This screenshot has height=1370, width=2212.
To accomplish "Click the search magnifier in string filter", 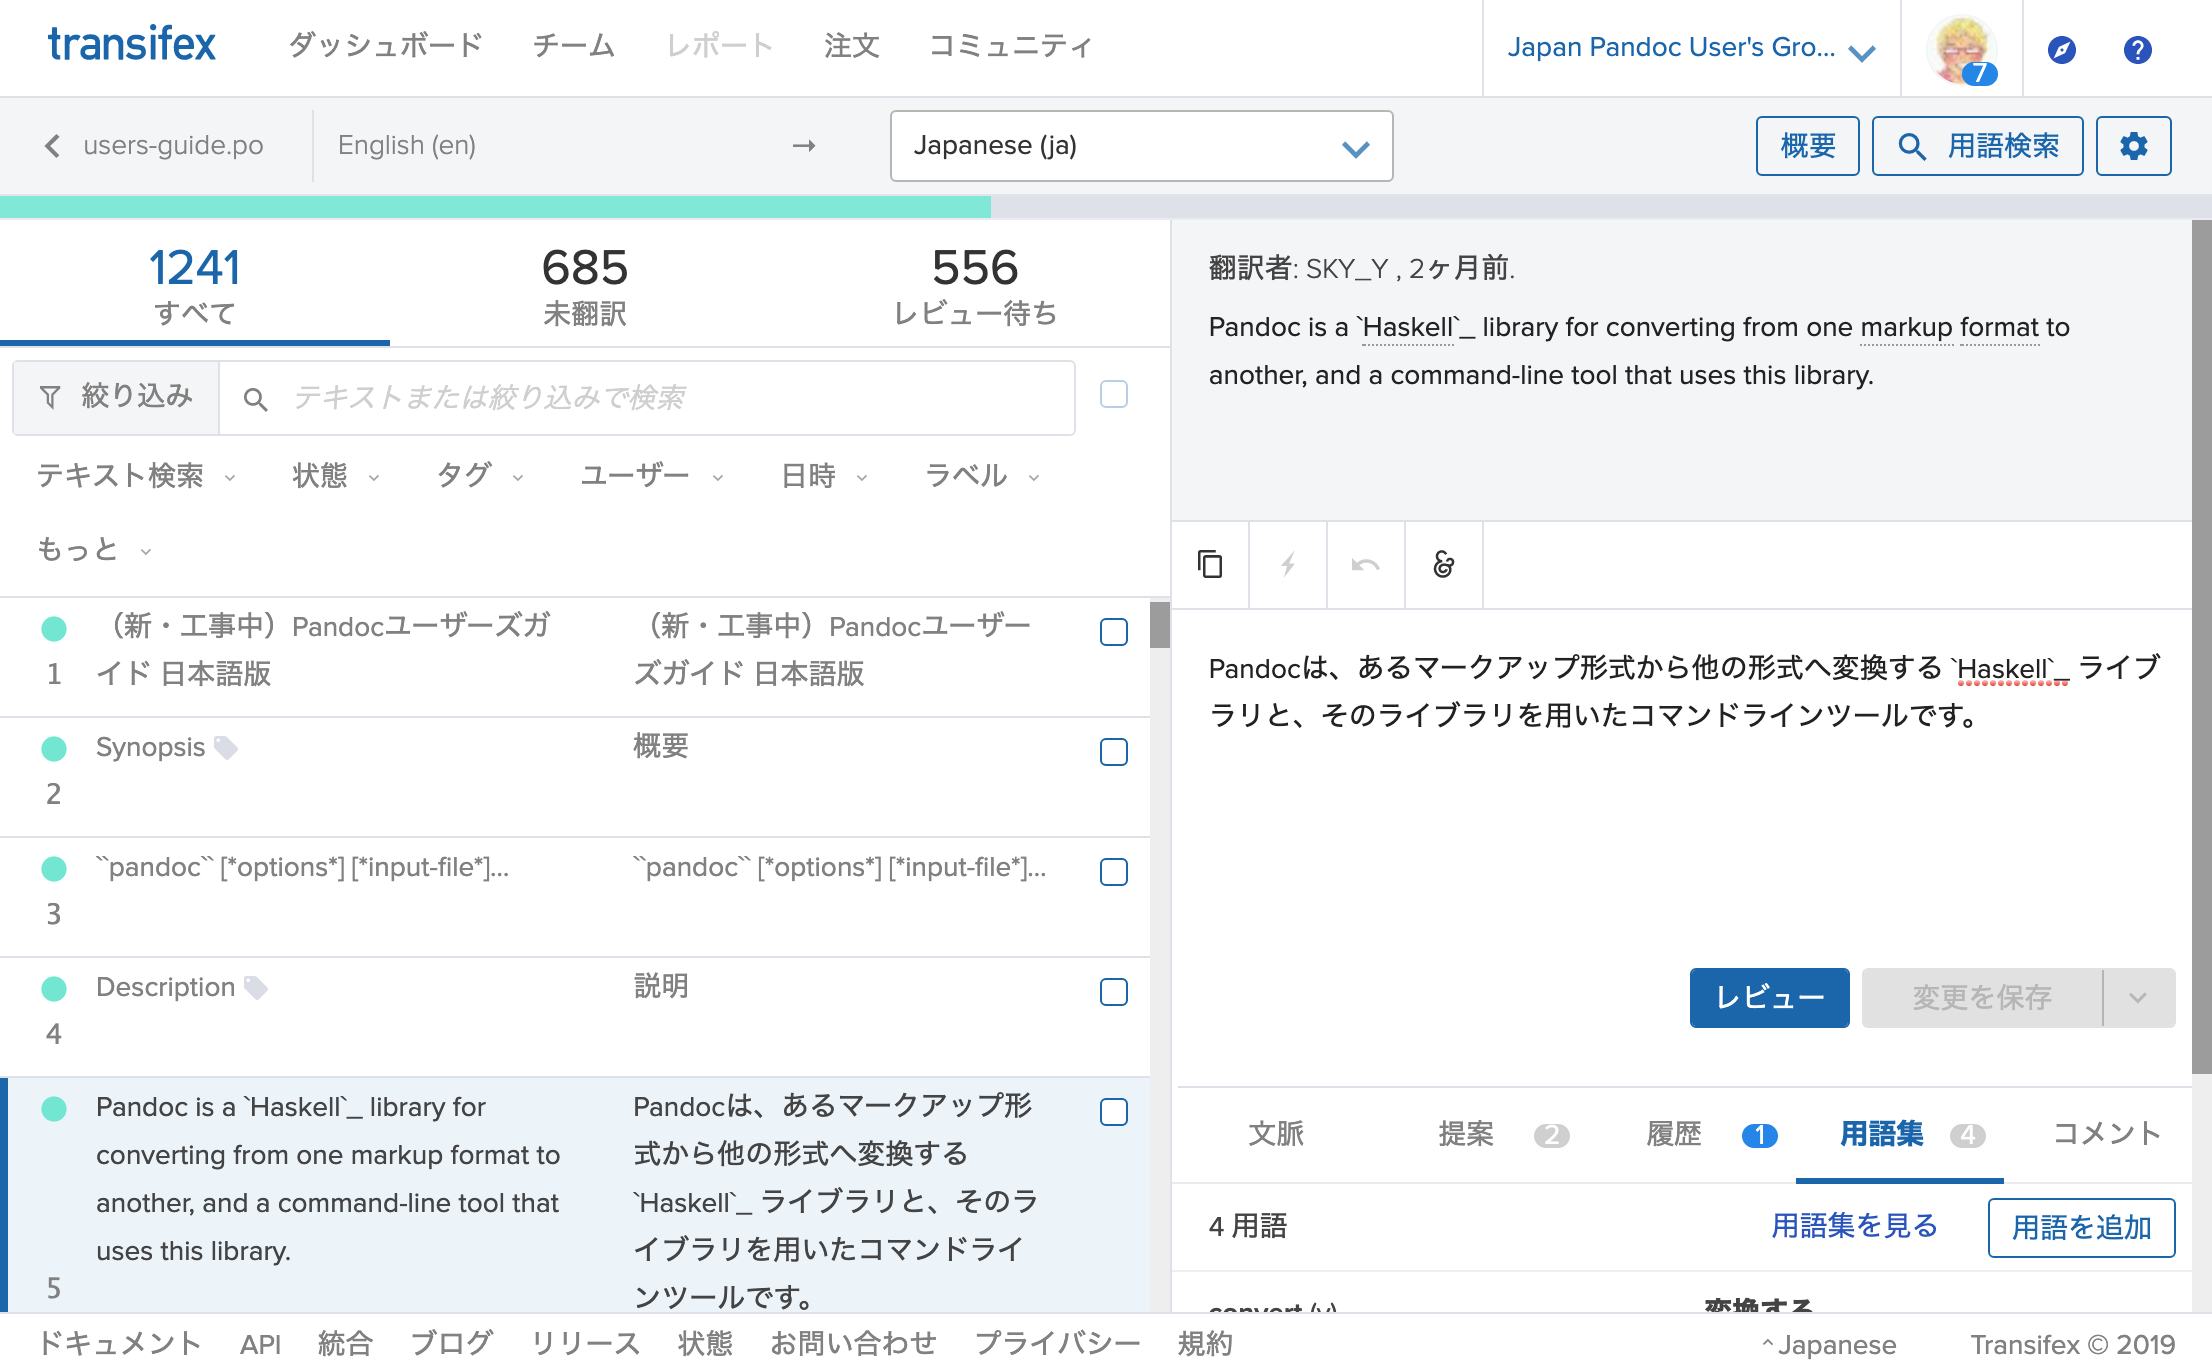I will 256,399.
